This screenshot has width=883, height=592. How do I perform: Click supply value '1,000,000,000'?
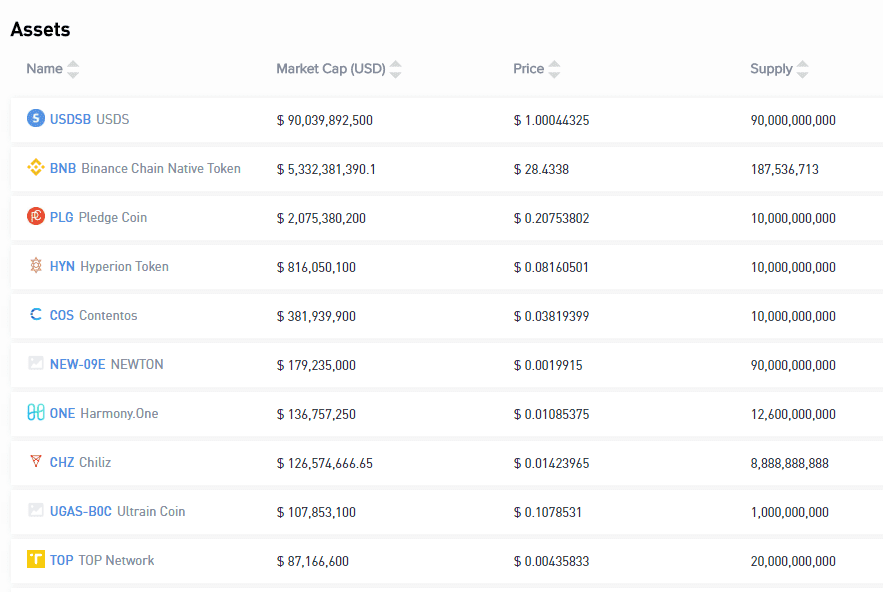790,512
